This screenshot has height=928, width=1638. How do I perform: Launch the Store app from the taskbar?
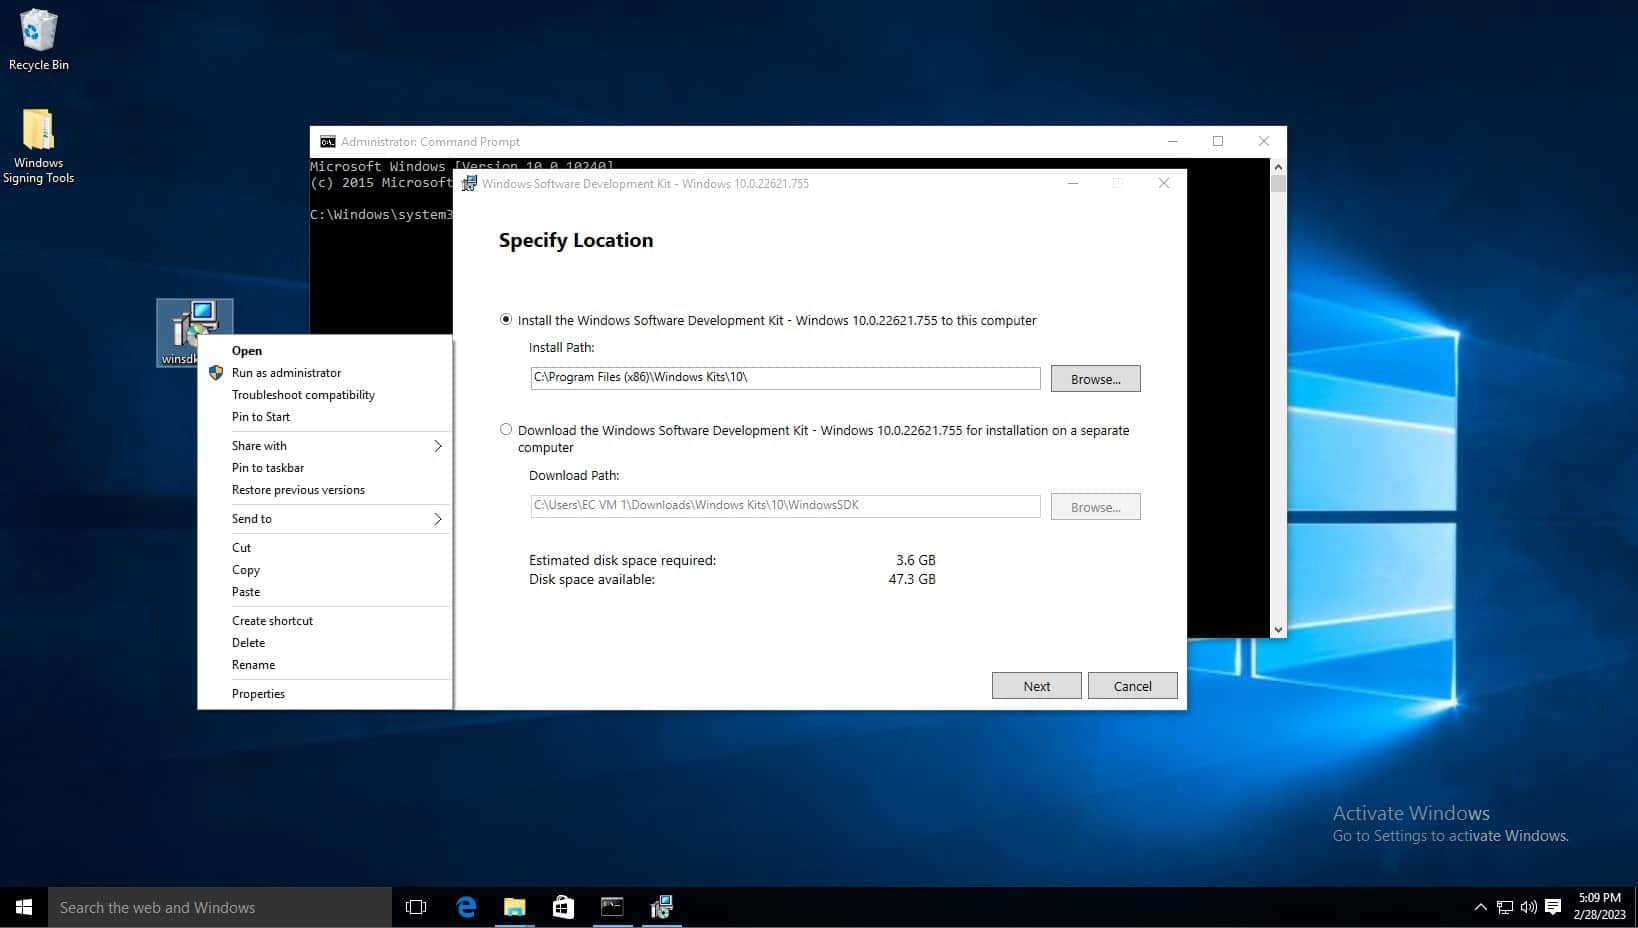coord(563,907)
